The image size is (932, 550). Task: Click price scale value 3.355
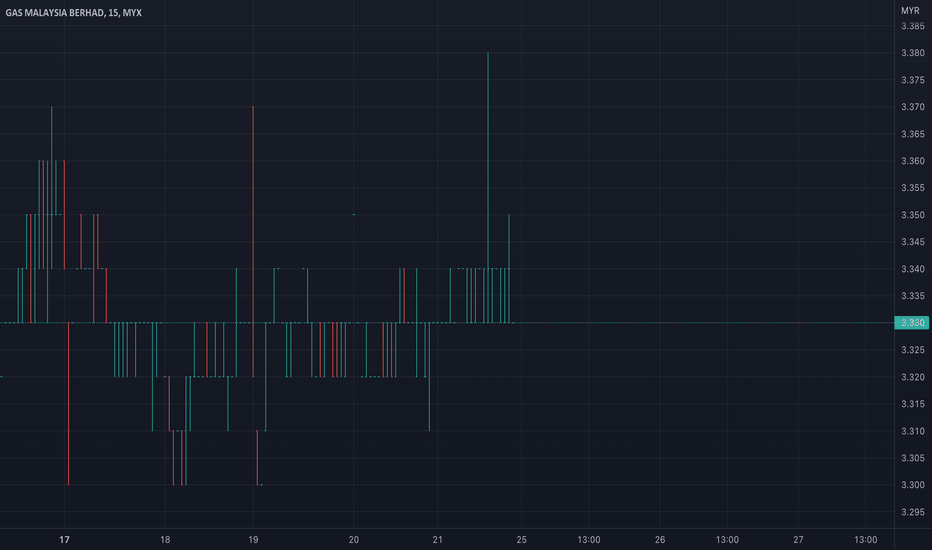click(912, 188)
